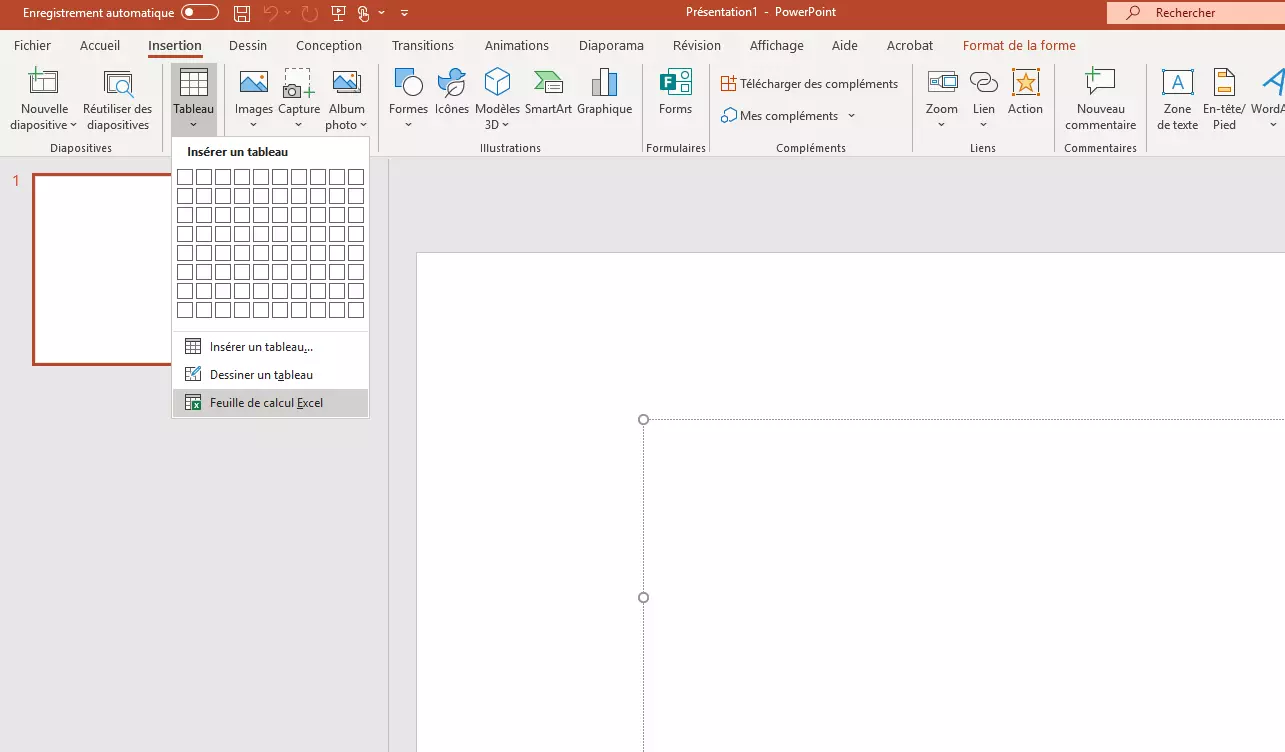Click Télécharger des compléments
This screenshot has height=752, width=1285.
(810, 84)
